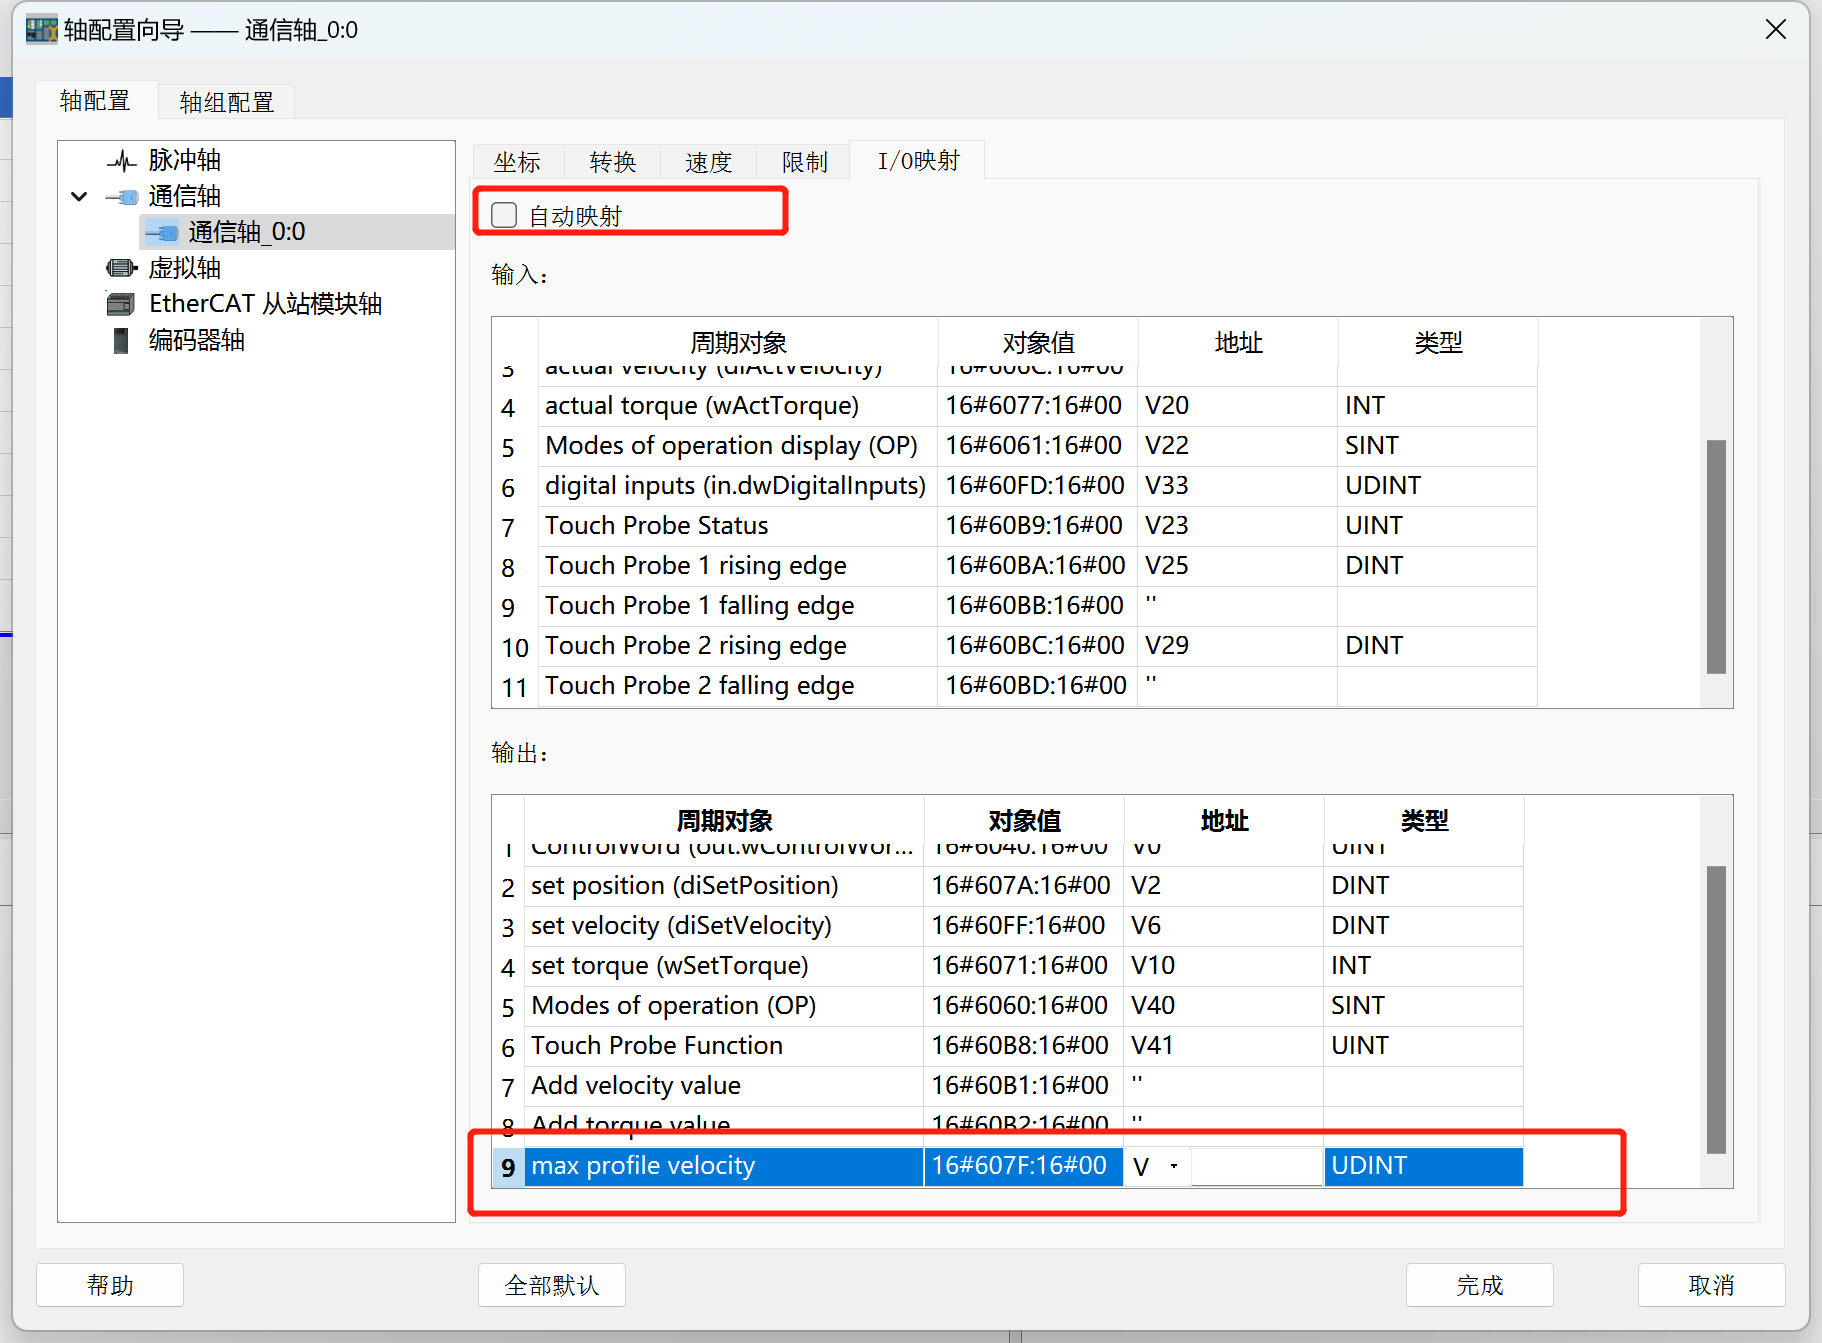Click the 完成 button

1480,1285
